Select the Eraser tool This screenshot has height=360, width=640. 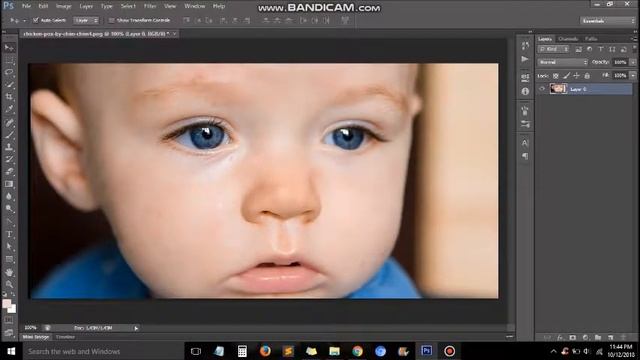click(9, 171)
